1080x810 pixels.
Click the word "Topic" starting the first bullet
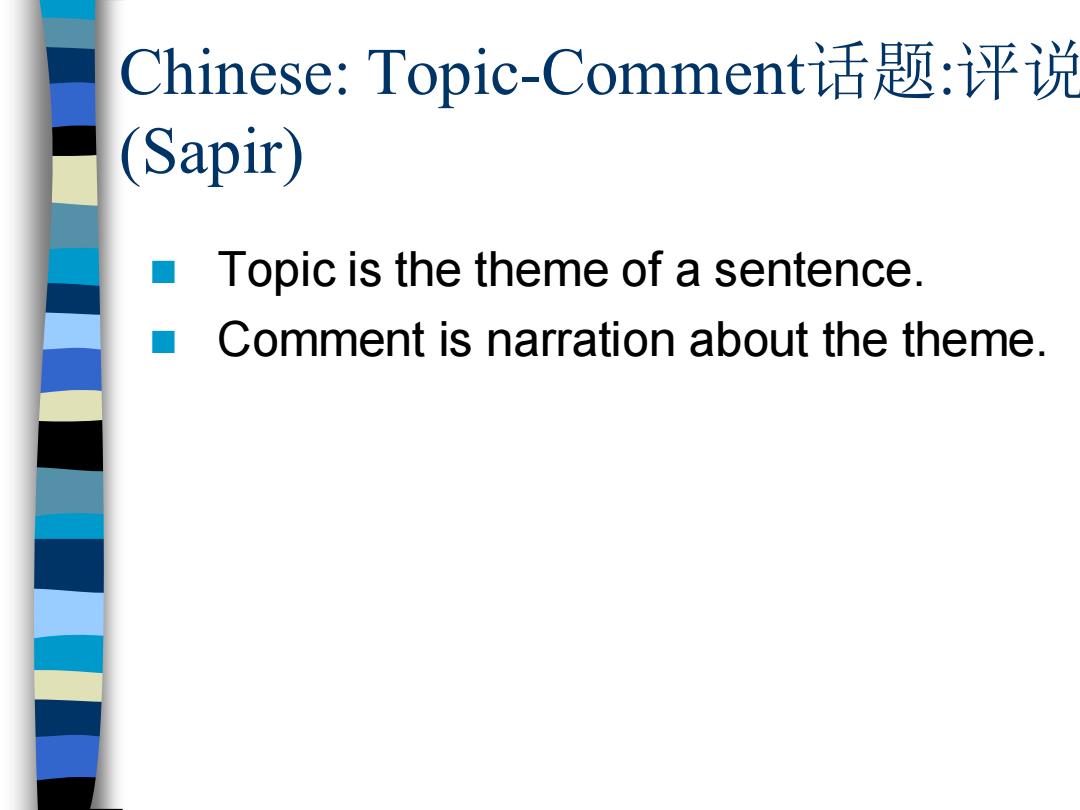(x=277, y=270)
